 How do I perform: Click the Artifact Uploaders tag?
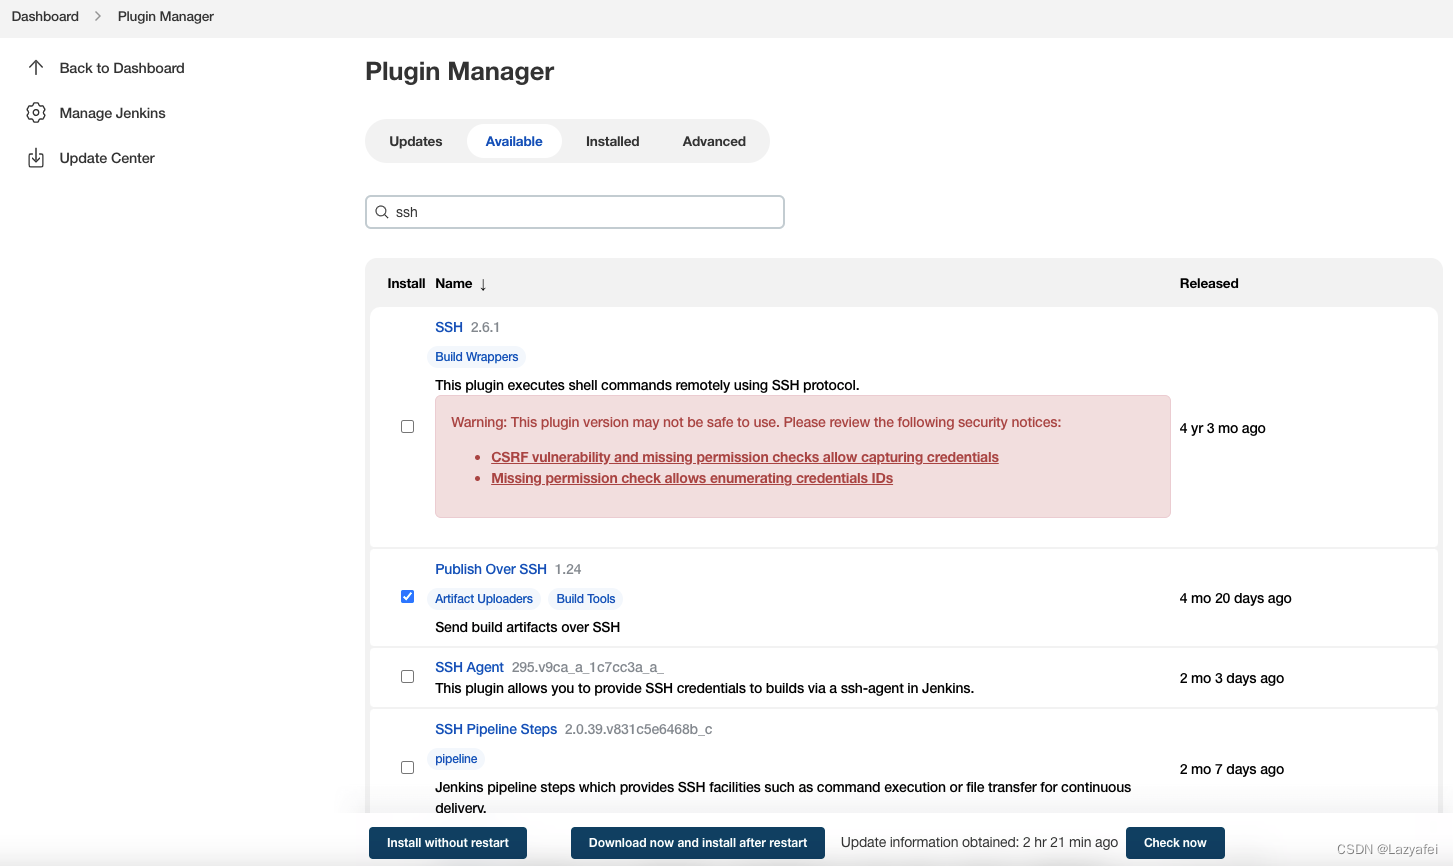484,599
